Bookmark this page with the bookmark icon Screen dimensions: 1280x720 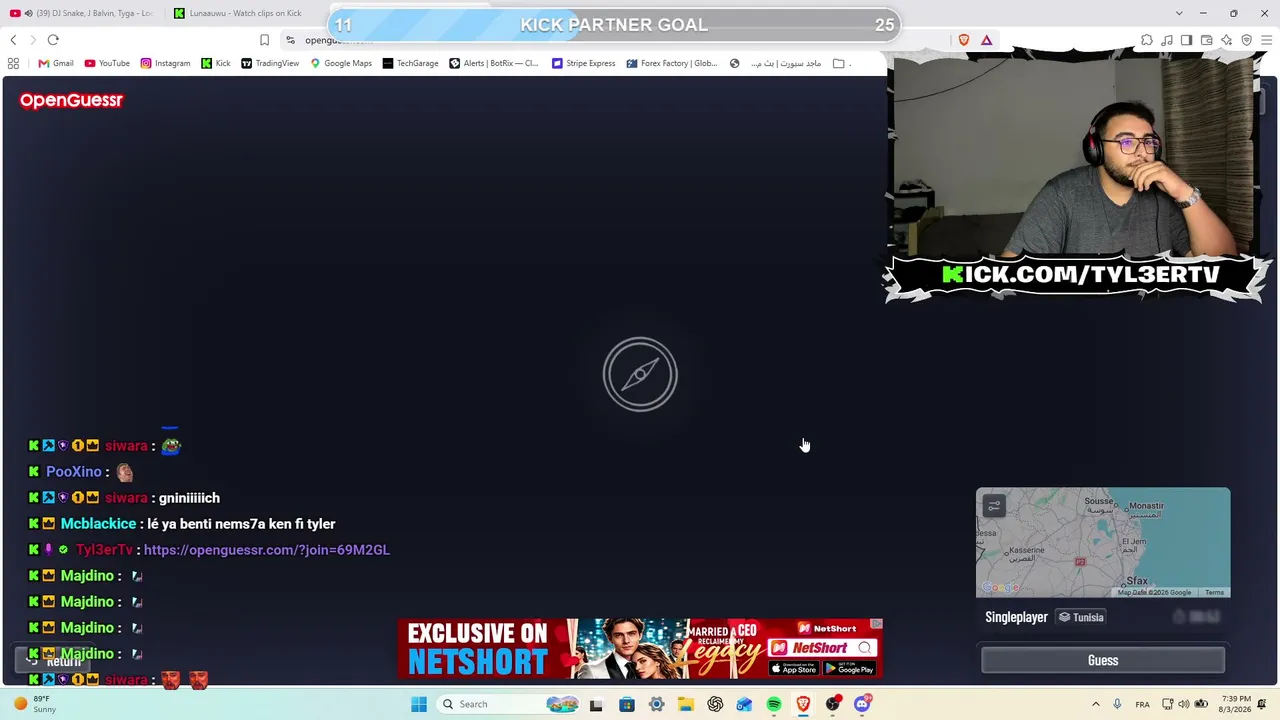(264, 40)
